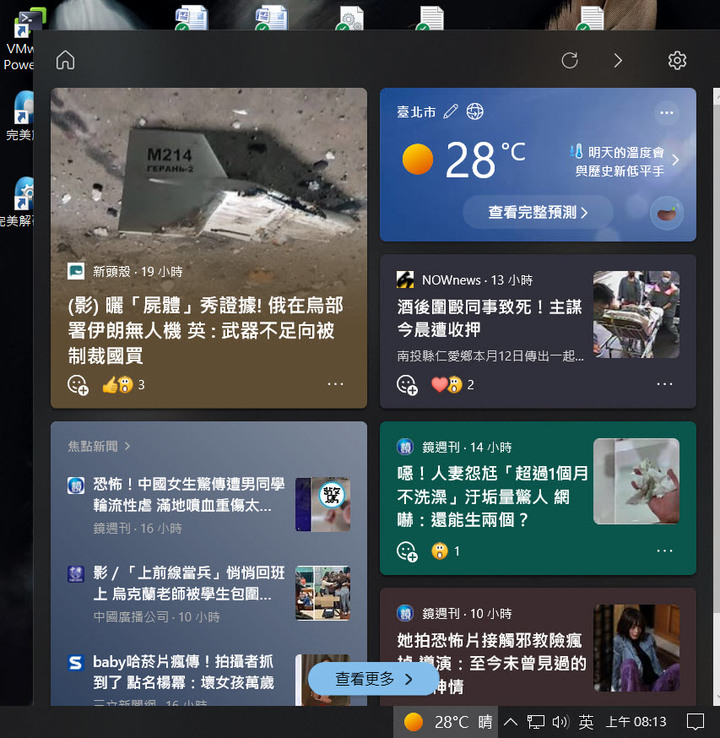This screenshot has width=720, height=738.
Task: Open the drone news headline about 伊朗無人機
Action: (206, 330)
